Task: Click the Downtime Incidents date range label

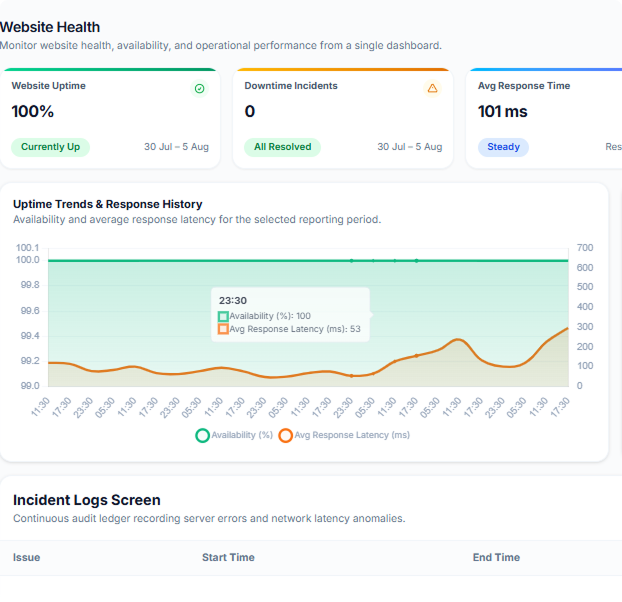Action: click(x=410, y=147)
